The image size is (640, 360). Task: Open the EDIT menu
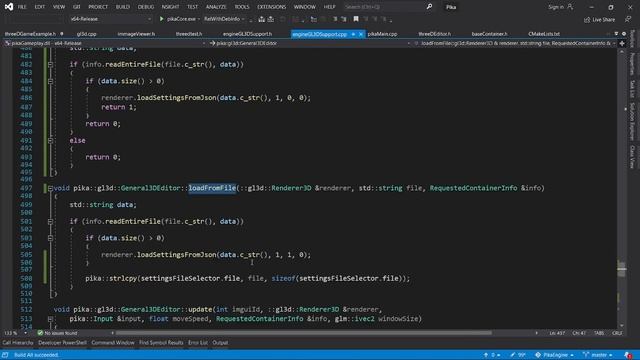[40, 7]
